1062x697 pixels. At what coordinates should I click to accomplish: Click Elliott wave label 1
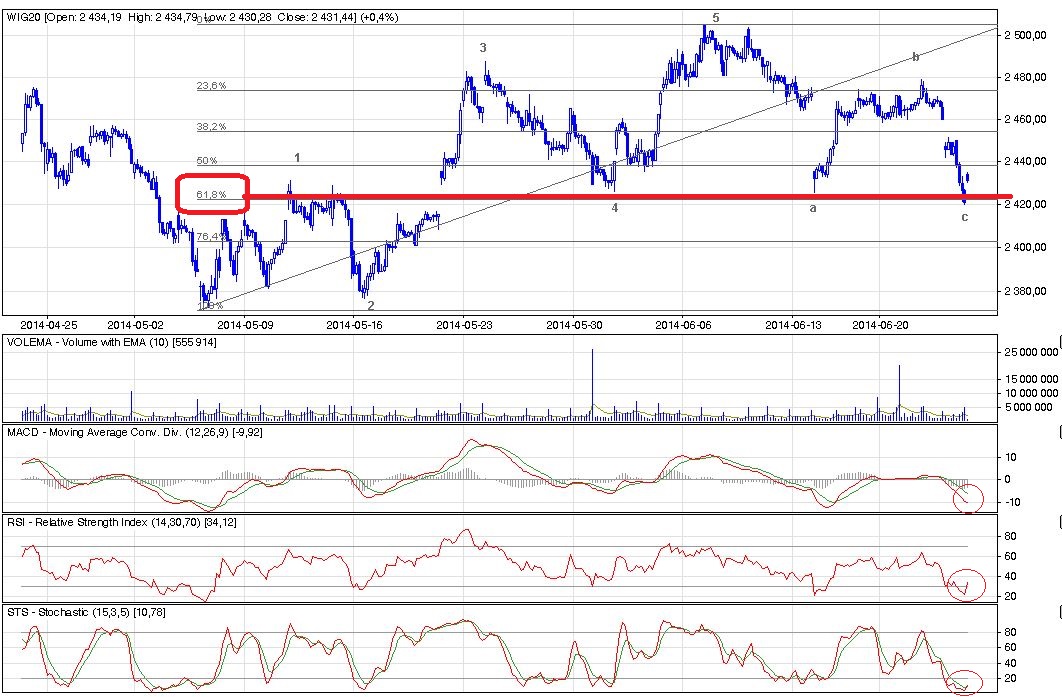click(297, 158)
